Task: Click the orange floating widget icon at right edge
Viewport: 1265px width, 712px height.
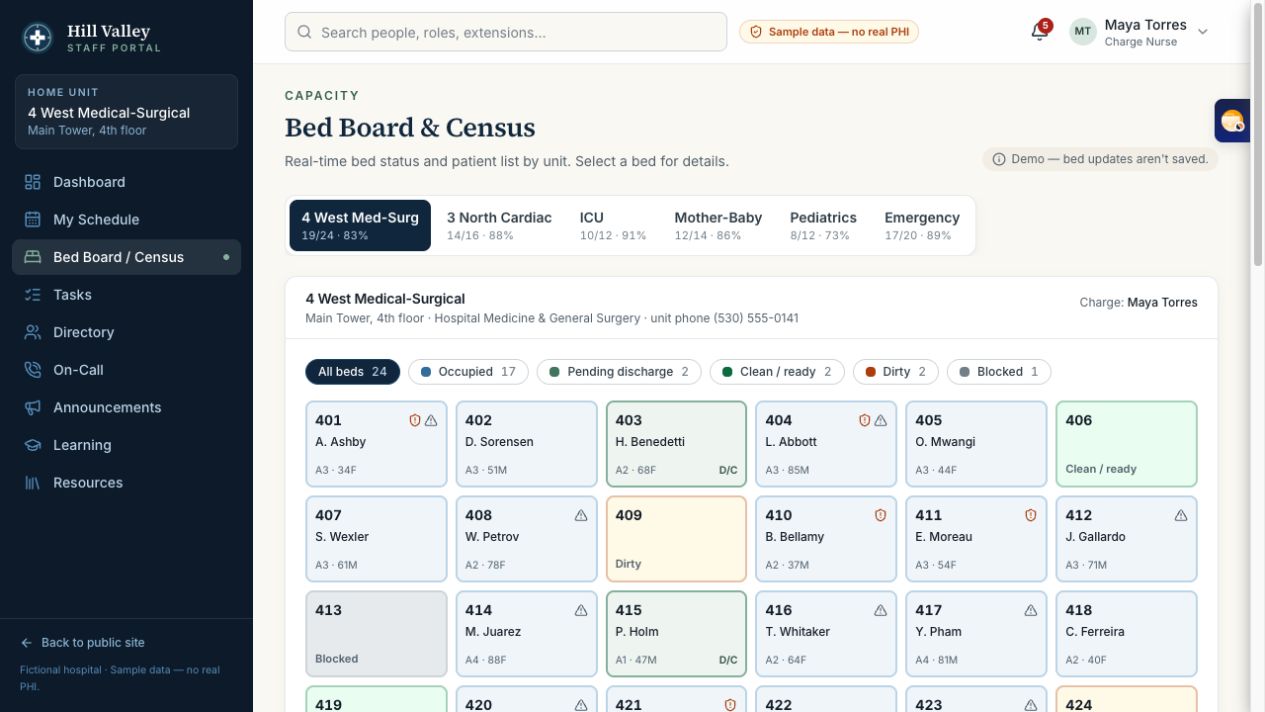Action: [1232, 121]
